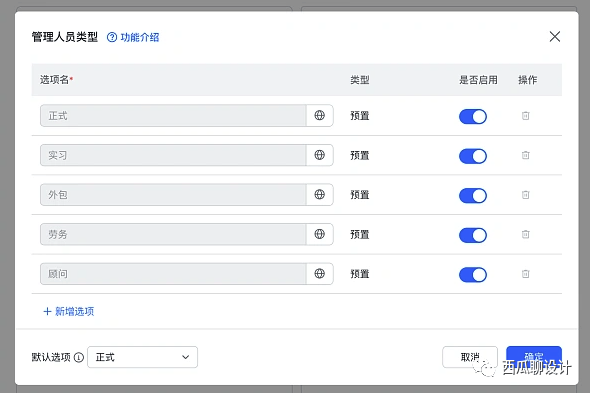Open the 默认选项 dropdown showing 正式
This screenshot has height=393, width=590.
[142, 357]
